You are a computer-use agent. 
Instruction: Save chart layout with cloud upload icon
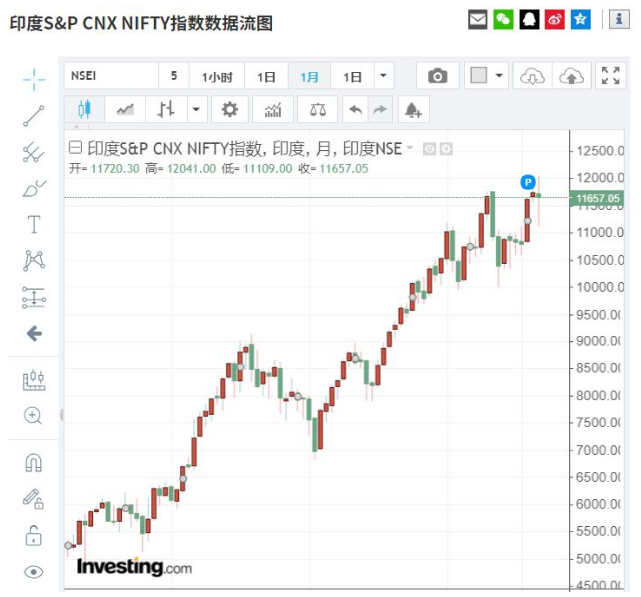(572, 76)
